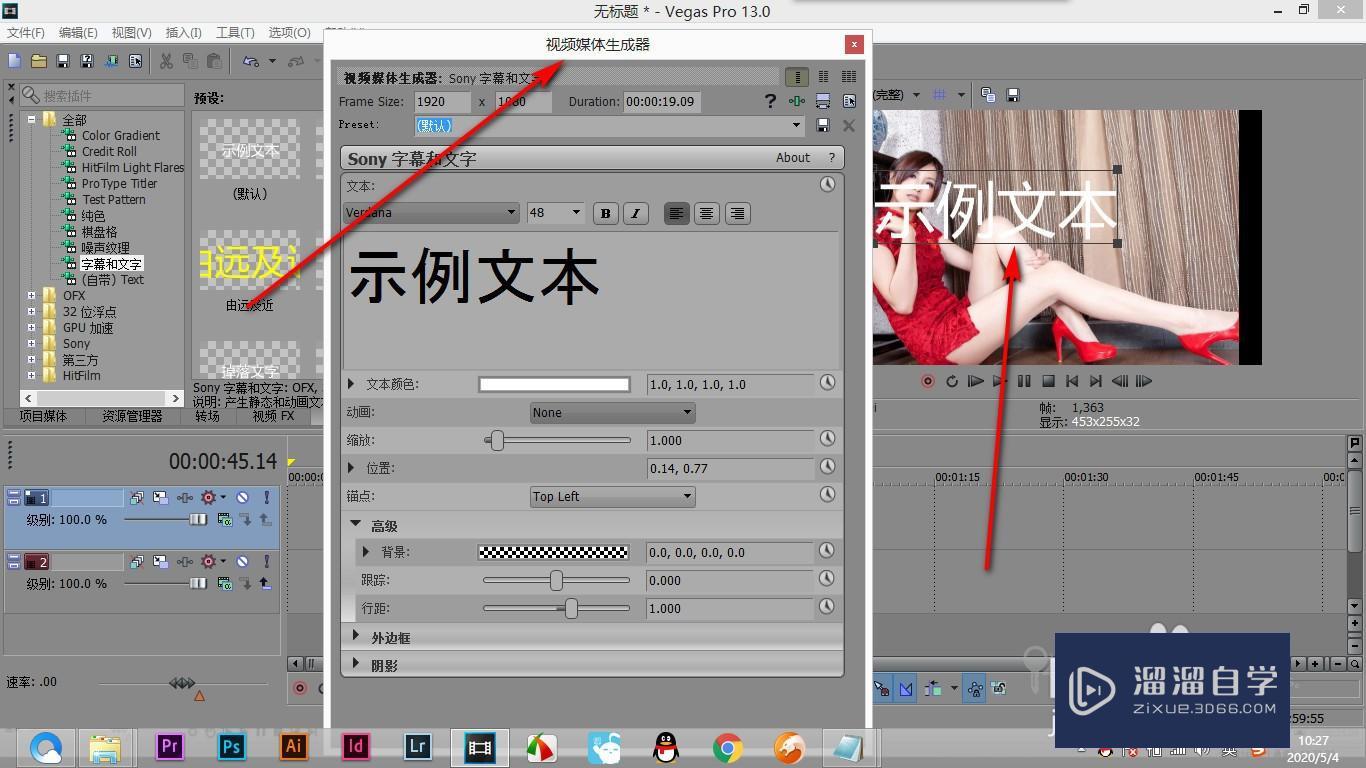Click animation clock icon for 锚点 row

[x=827, y=495]
